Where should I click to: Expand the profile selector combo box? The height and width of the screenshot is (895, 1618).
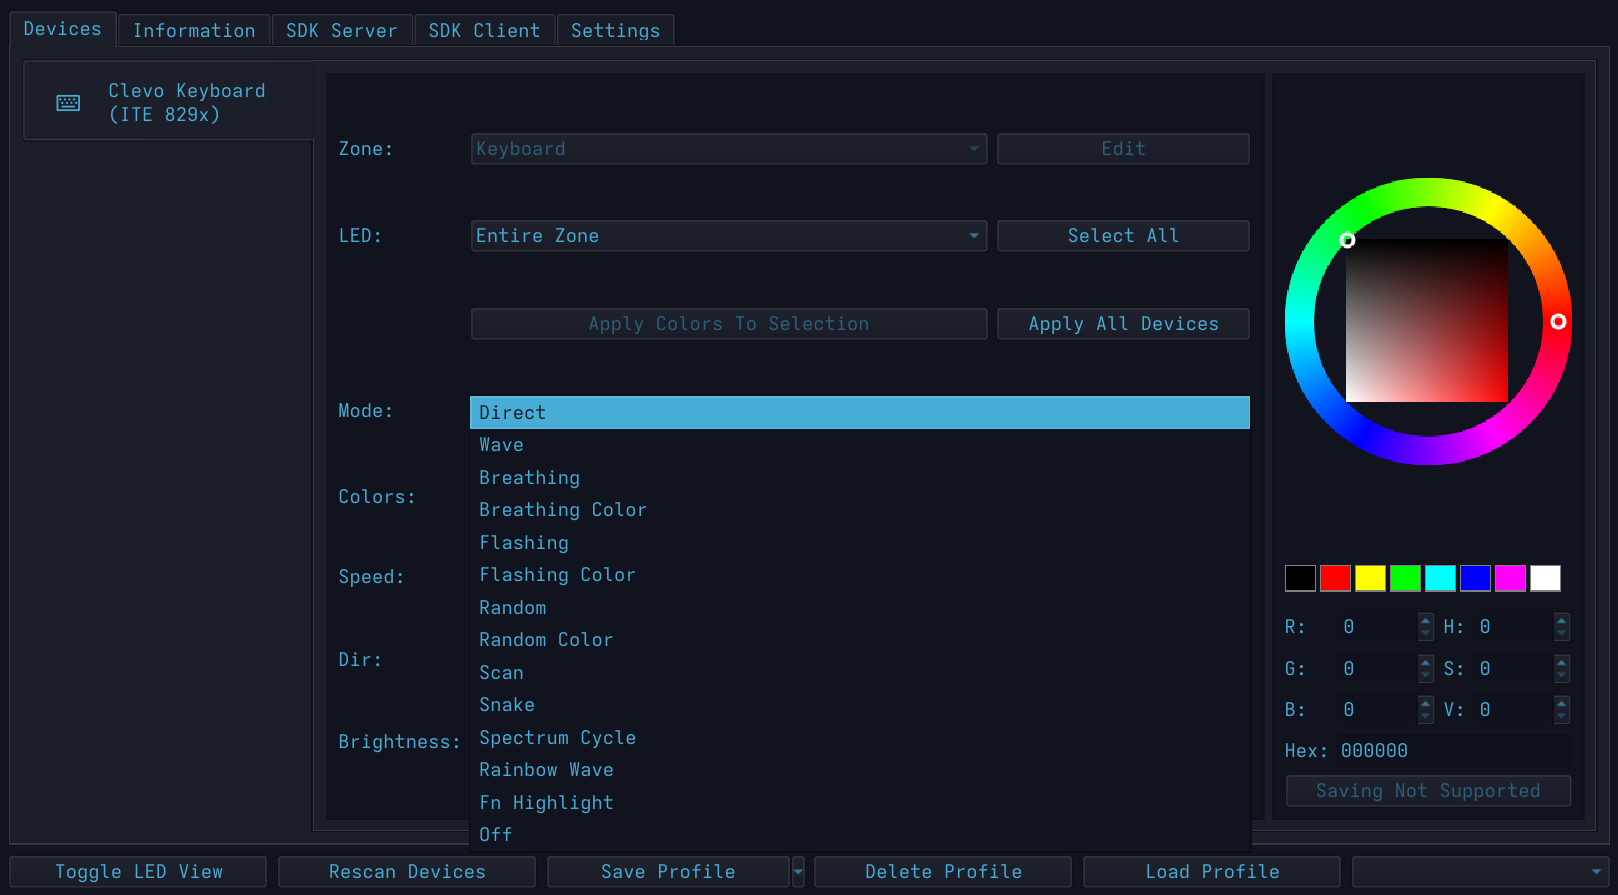click(1480, 872)
